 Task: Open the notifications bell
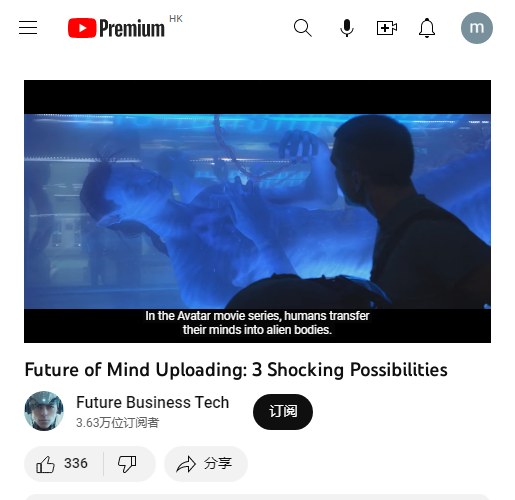pos(427,28)
